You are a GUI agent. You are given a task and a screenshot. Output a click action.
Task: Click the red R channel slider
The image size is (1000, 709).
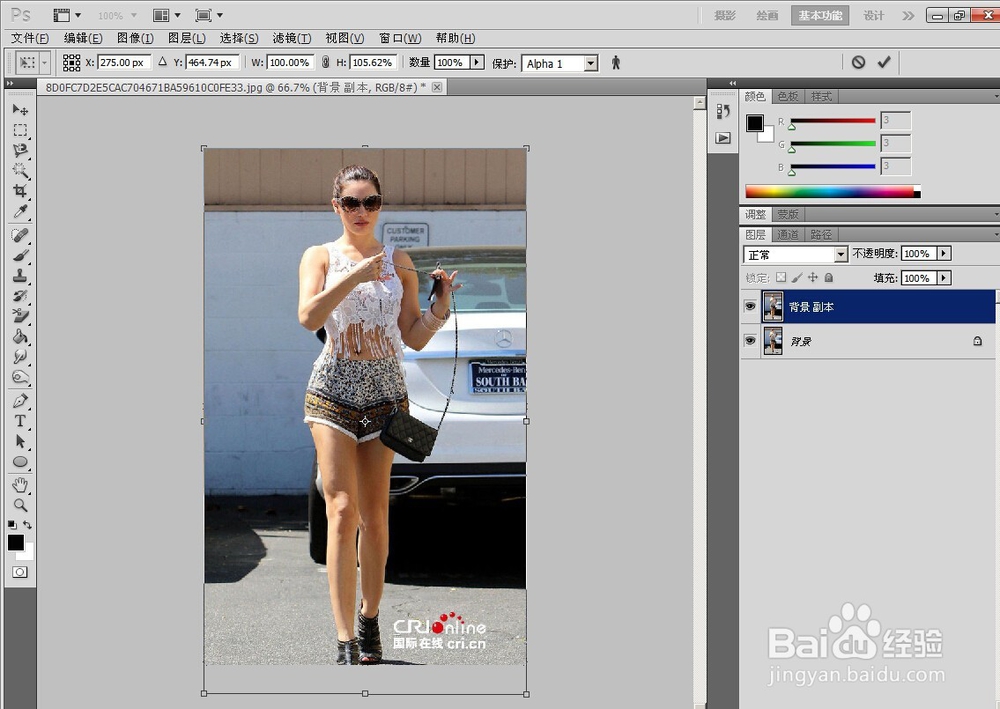point(832,121)
